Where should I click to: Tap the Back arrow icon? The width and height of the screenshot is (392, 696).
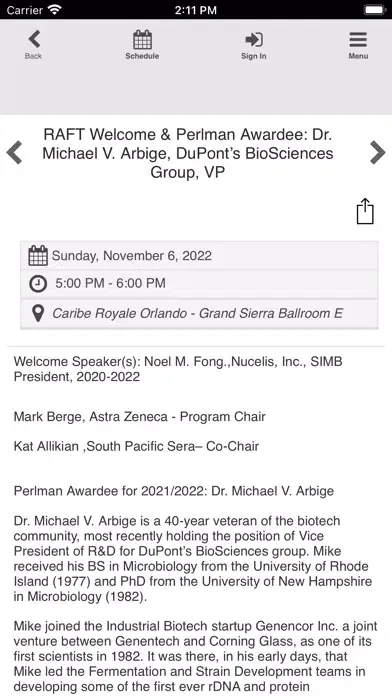(34, 39)
